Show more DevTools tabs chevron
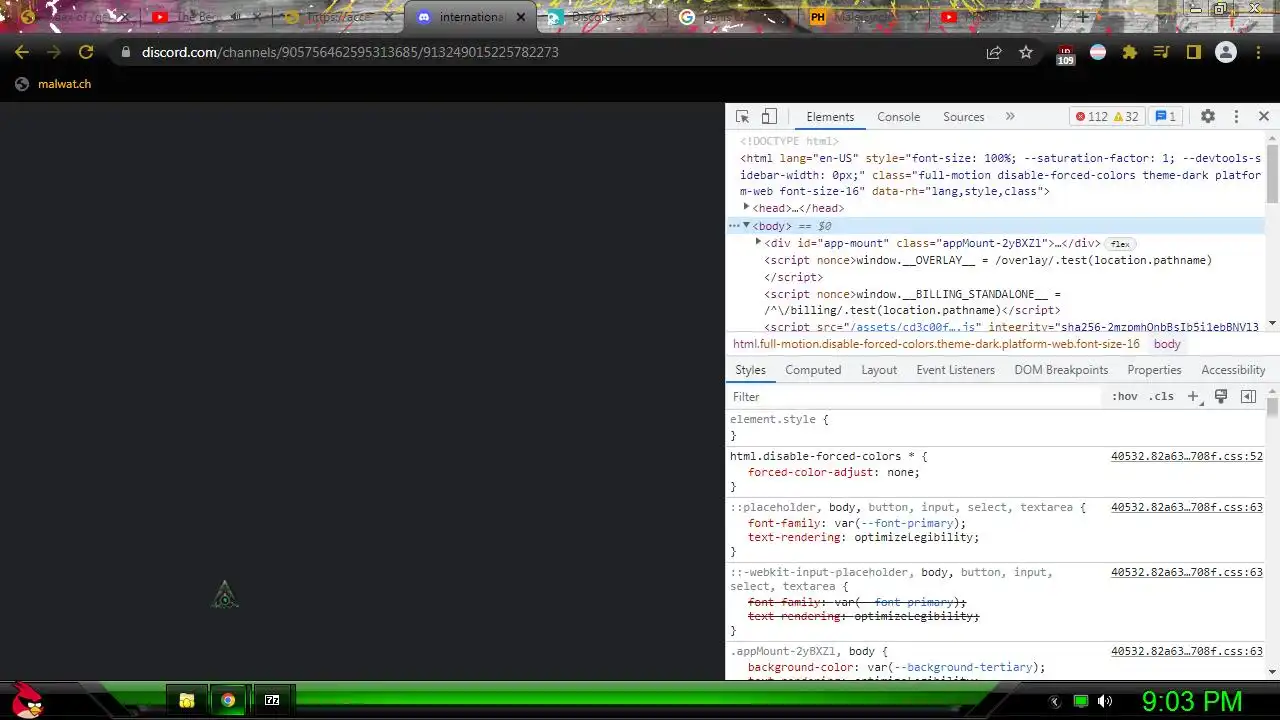This screenshot has width=1280, height=720. [1010, 117]
